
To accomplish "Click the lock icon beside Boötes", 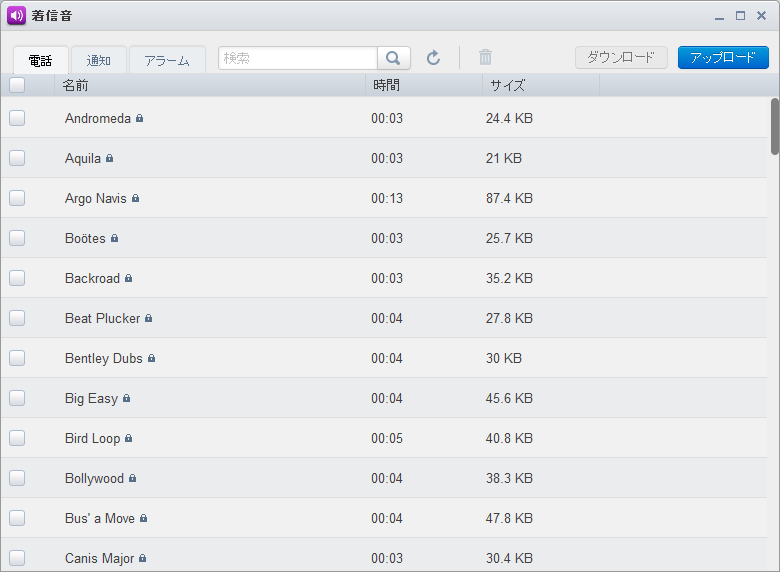I will click(114, 238).
